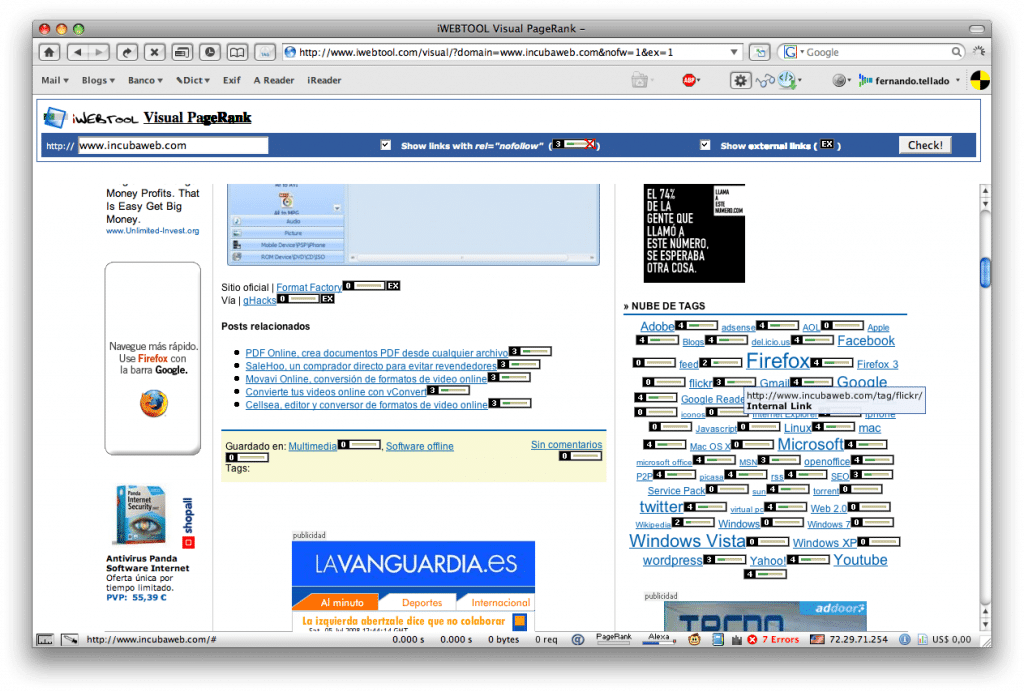The height and width of the screenshot is (692, 1024).
Task: Go to the browser home page
Action: [x=49, y=52]
